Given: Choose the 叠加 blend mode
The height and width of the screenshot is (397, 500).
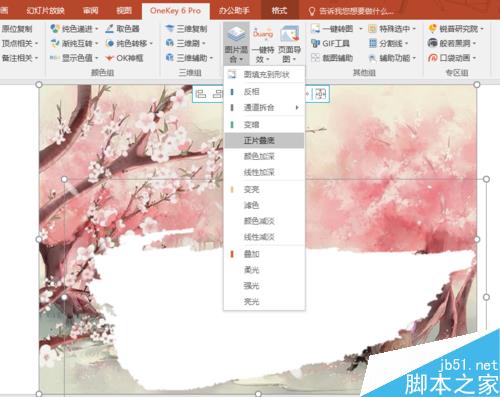Looking at the screenshot, I should coord(264,254).
